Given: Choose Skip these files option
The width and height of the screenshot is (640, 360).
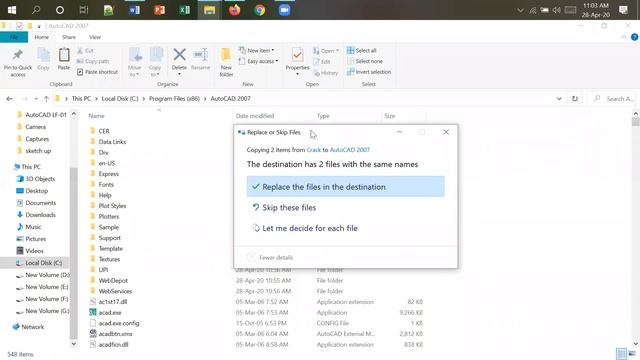Looking at the screenshot, I should coord(284,207).
